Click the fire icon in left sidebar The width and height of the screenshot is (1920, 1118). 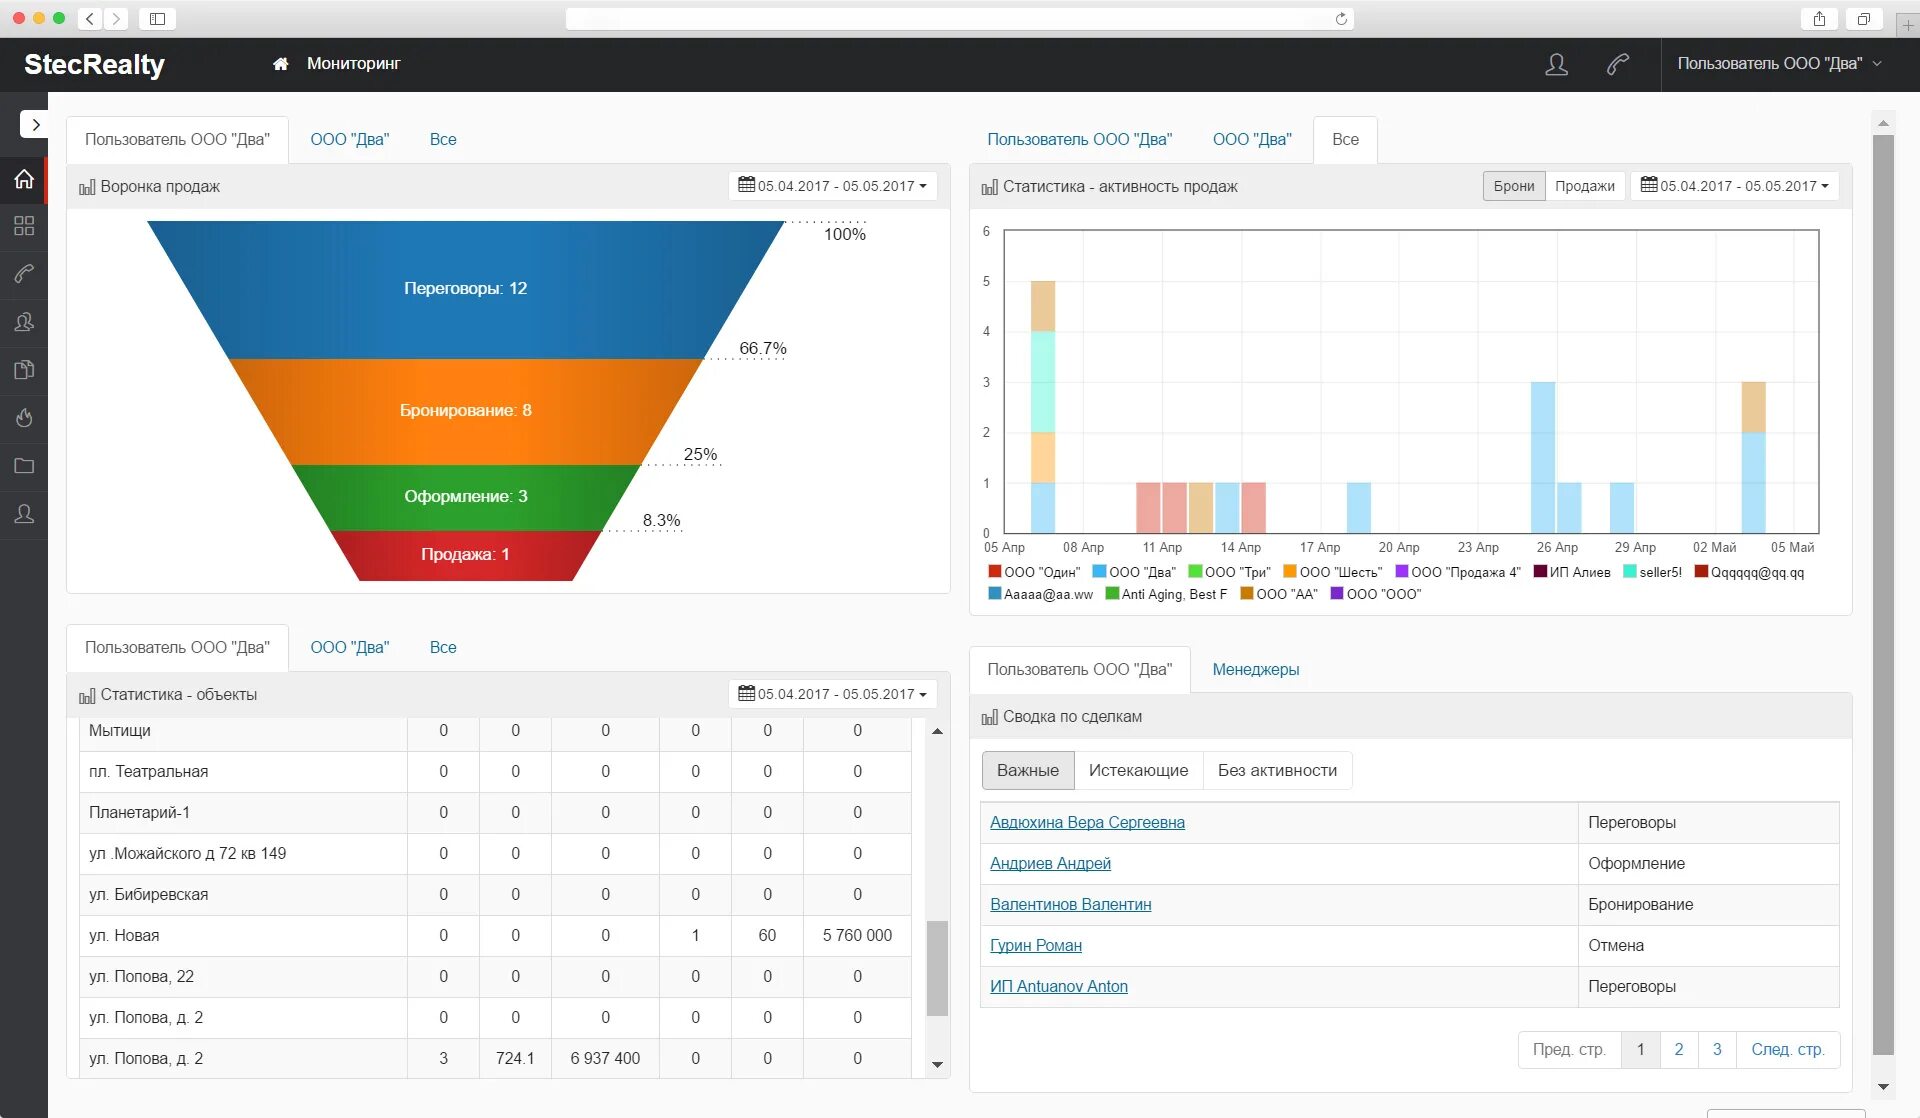(x=24, y=418)
